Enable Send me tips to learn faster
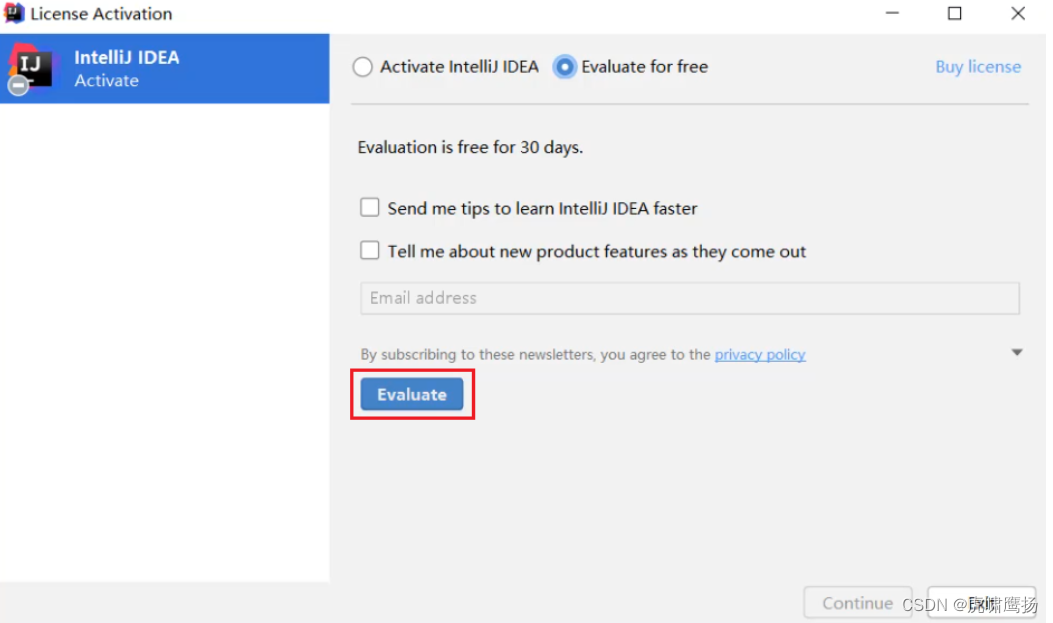 click(x=369, y=207)
